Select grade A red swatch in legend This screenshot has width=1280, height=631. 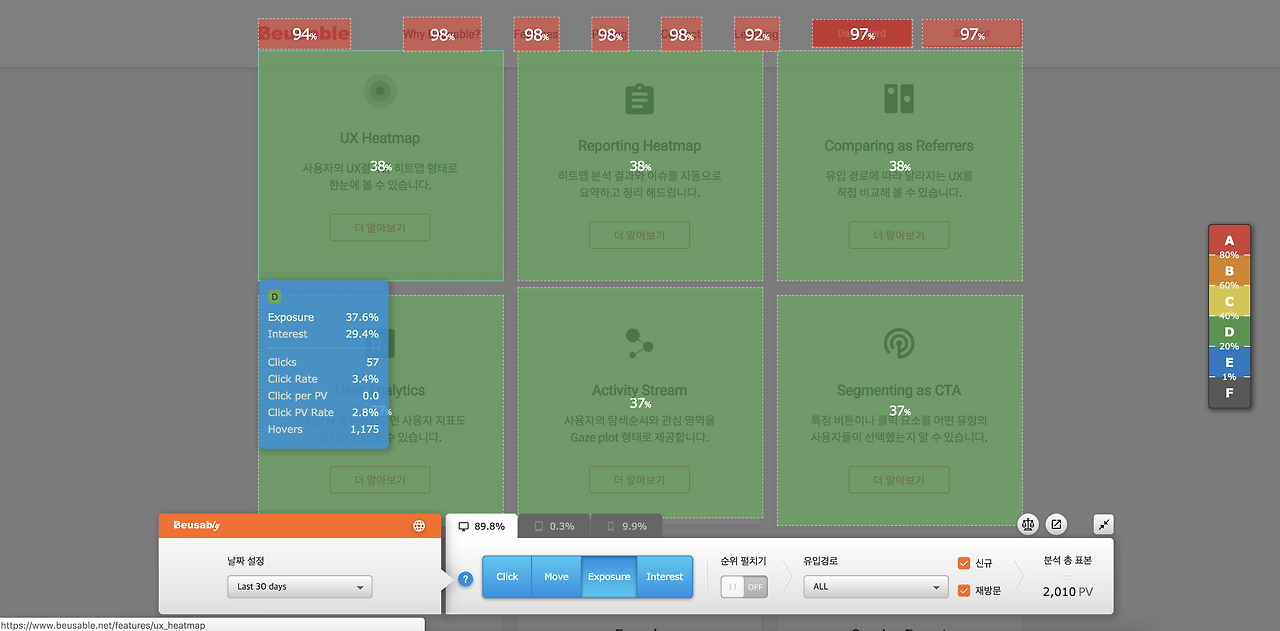[x=1229, y=241]
